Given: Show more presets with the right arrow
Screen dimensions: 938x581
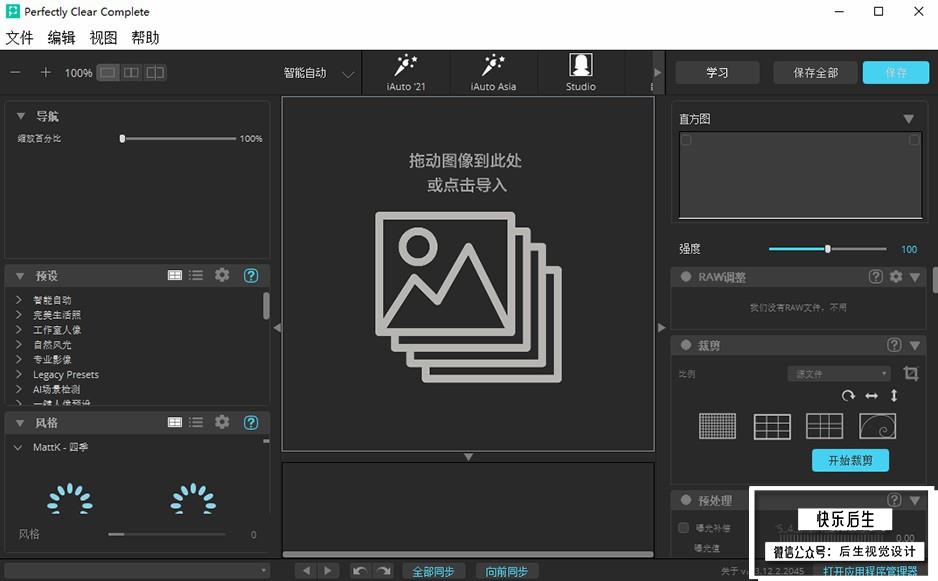Looking at the screenshot, I should [x=658, y=72].
